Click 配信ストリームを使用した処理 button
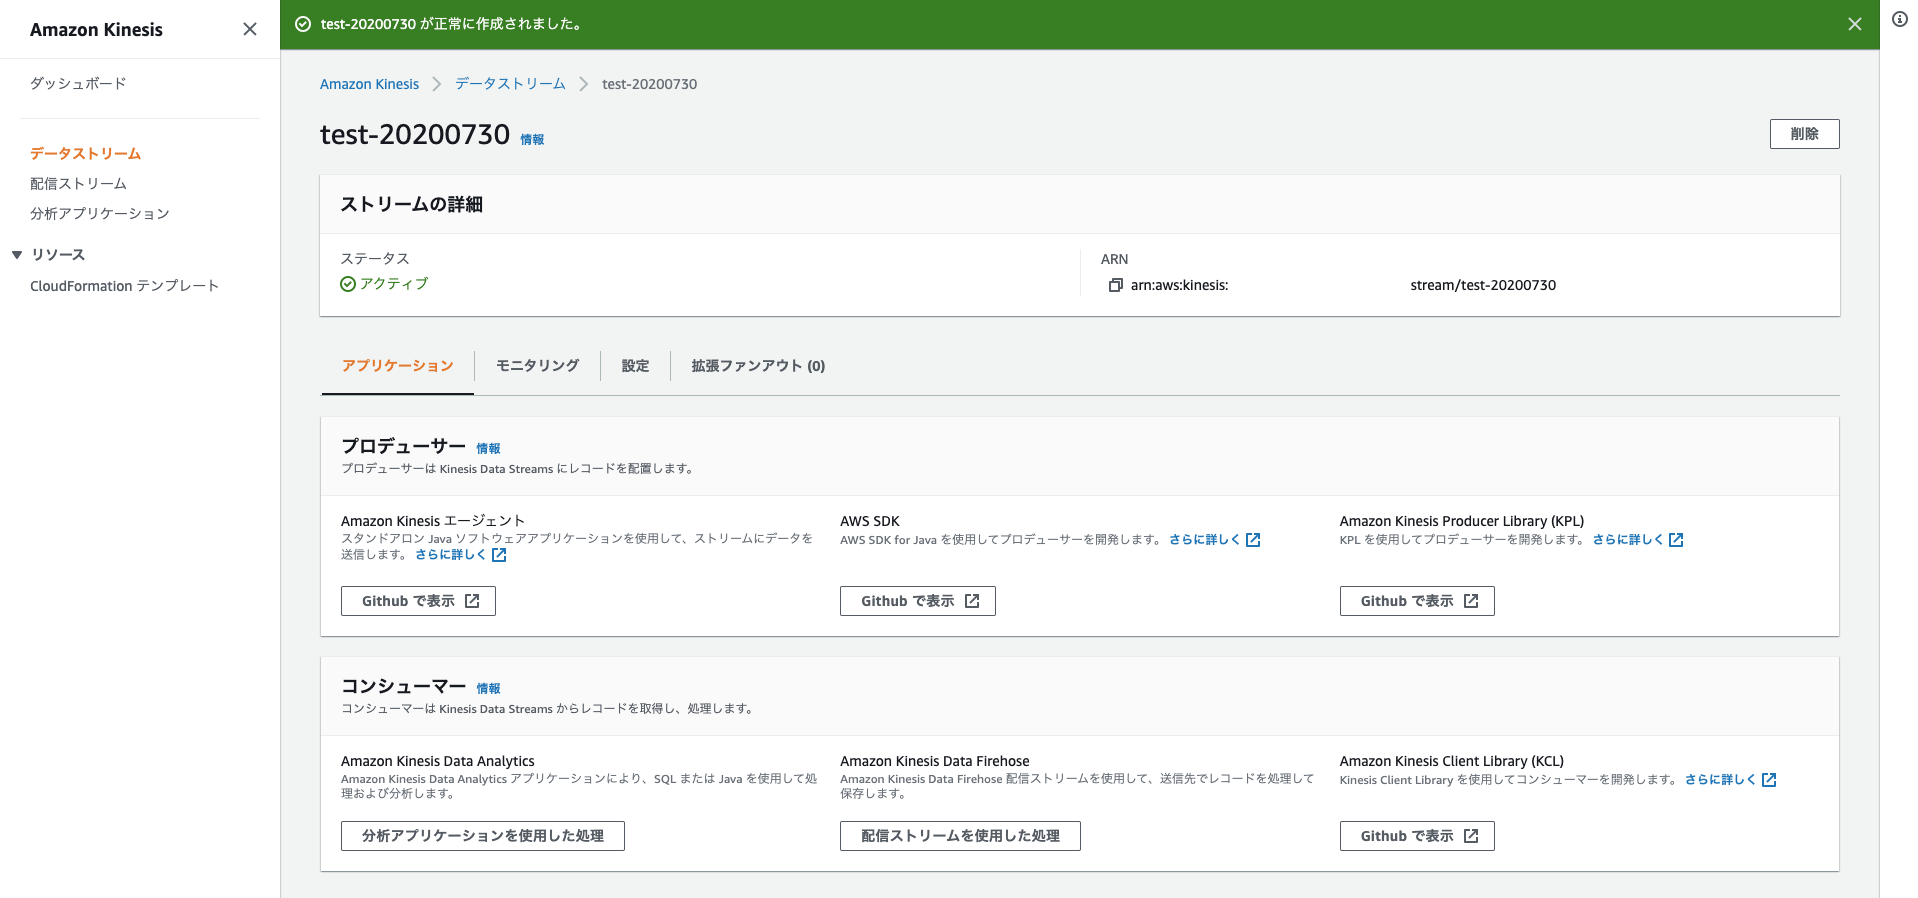The image size is (1918, 898). click(x=960, y=836)
